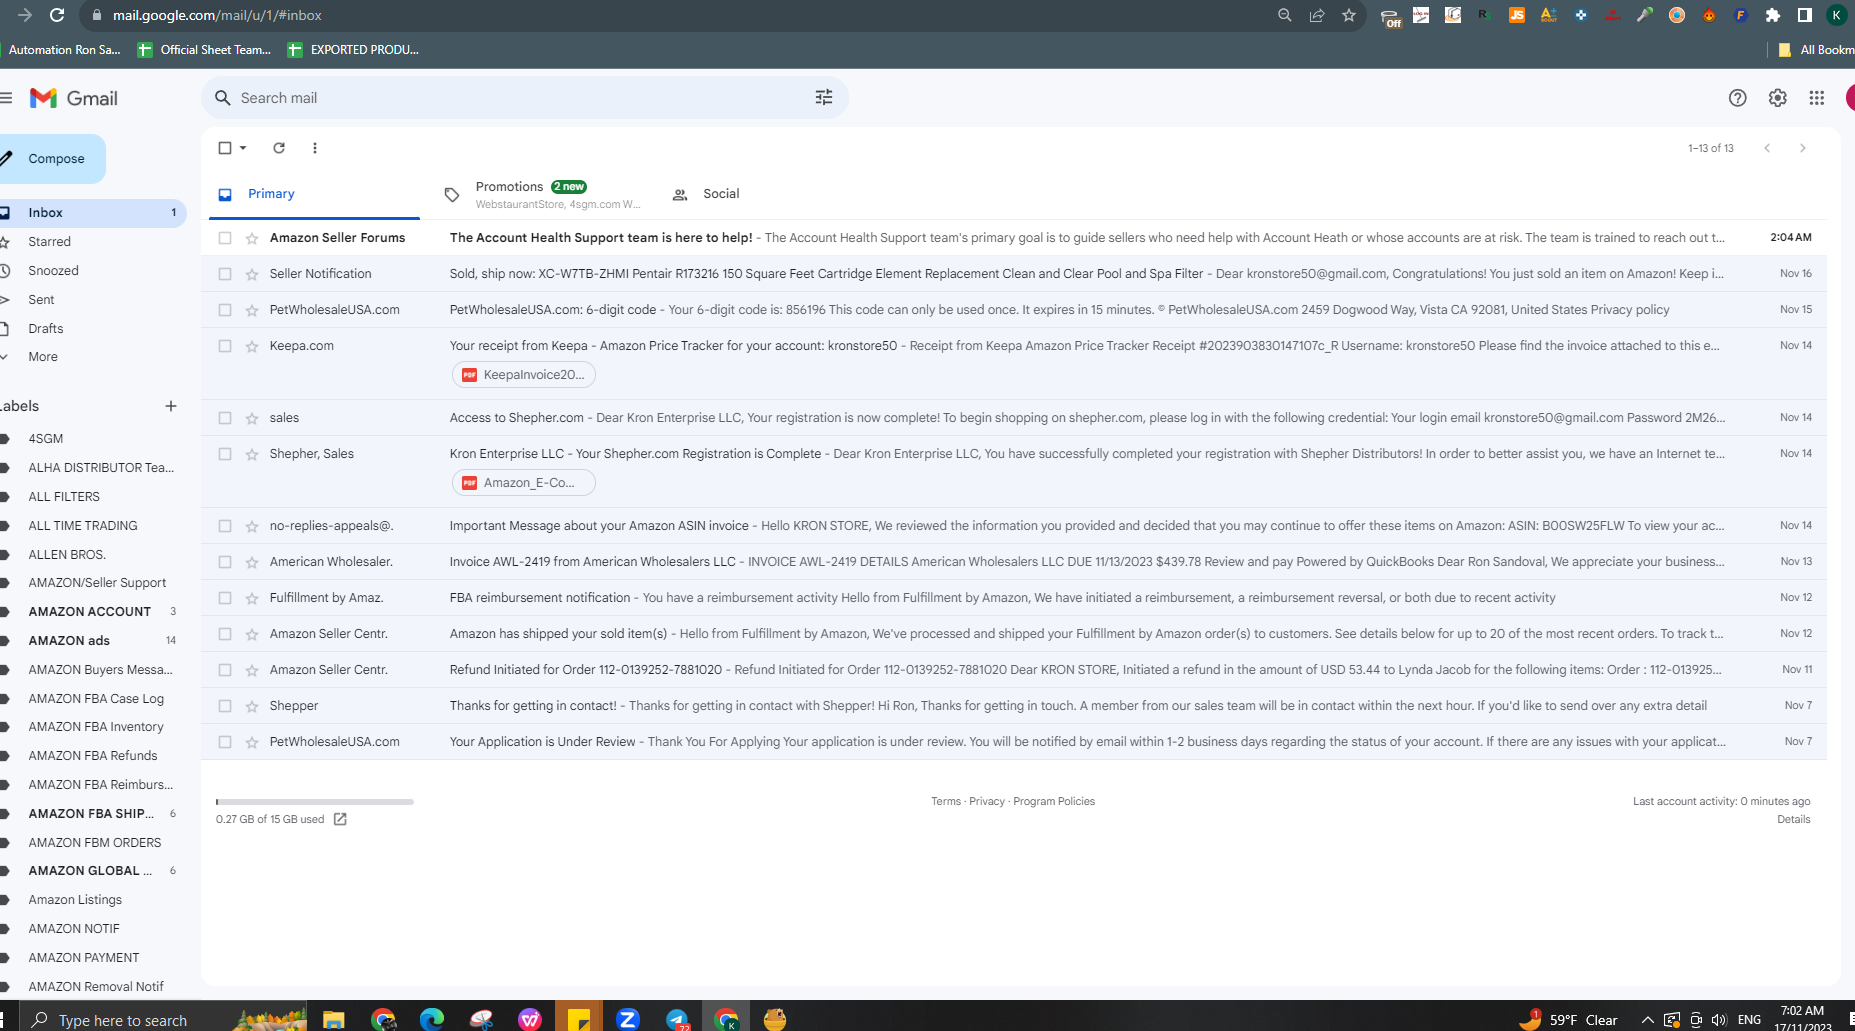Bookmark this tab star icon

coord(1349,15)
